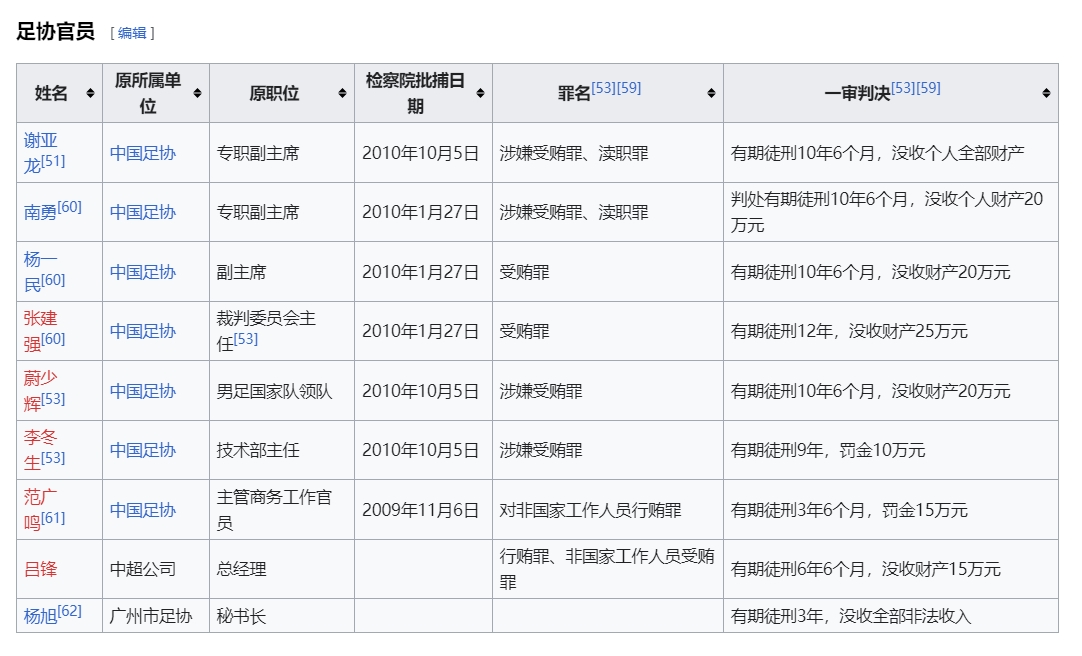Click citation [62] next to 杨旭
The image size is (1082, 656).
(70, 611)
